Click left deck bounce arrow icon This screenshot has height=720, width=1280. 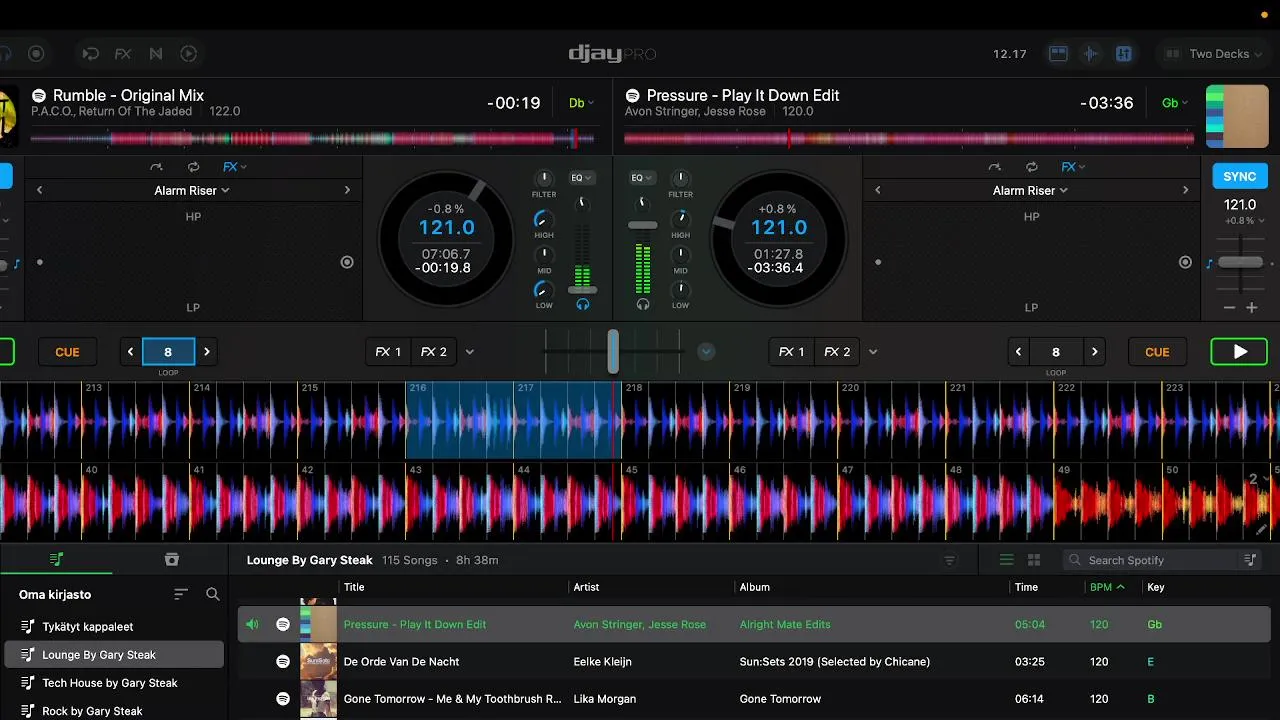pos(156,167)
